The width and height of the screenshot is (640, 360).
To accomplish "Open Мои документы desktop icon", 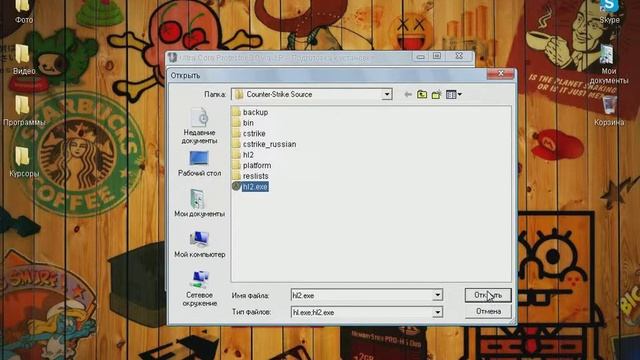I will click(608, 64).
